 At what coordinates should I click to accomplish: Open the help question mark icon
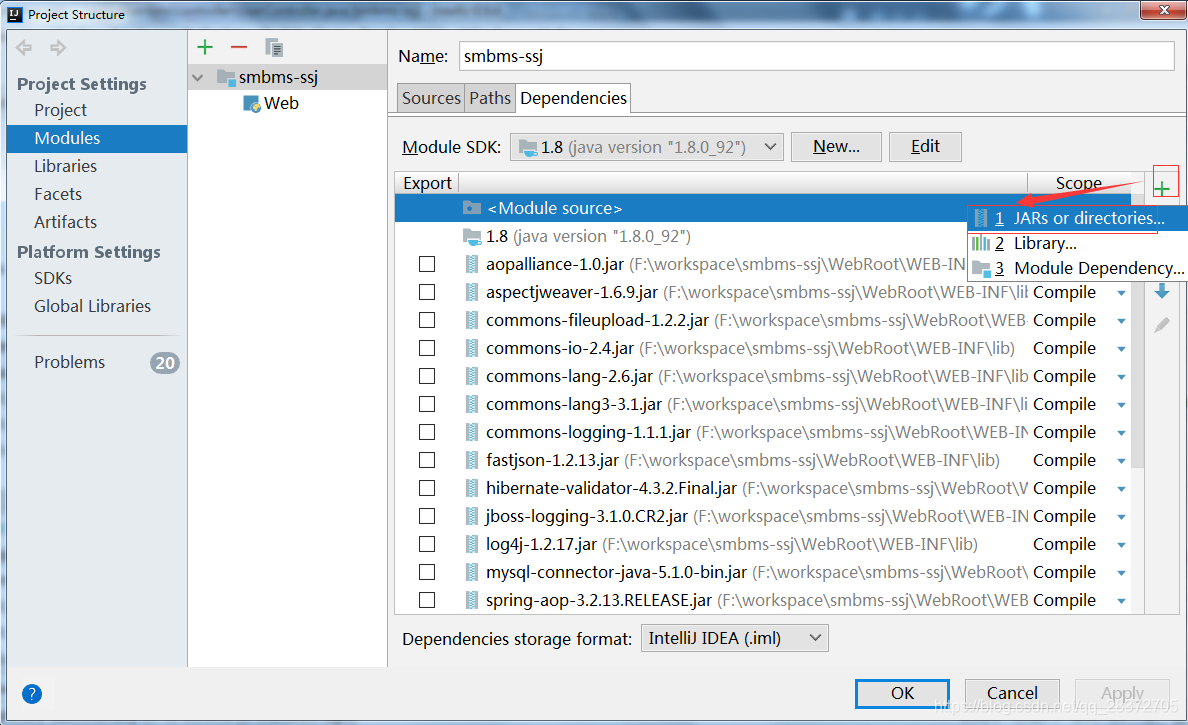32,694
